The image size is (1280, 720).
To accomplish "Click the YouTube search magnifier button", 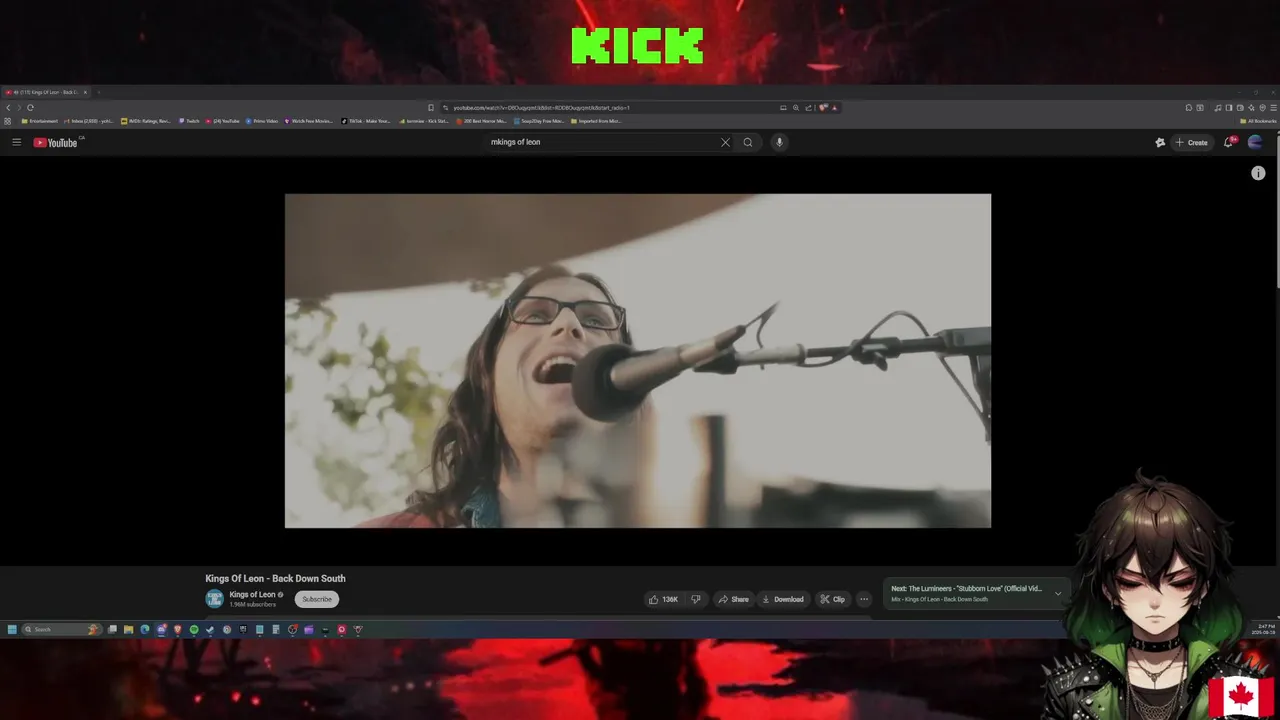I will tap(747, 142).
